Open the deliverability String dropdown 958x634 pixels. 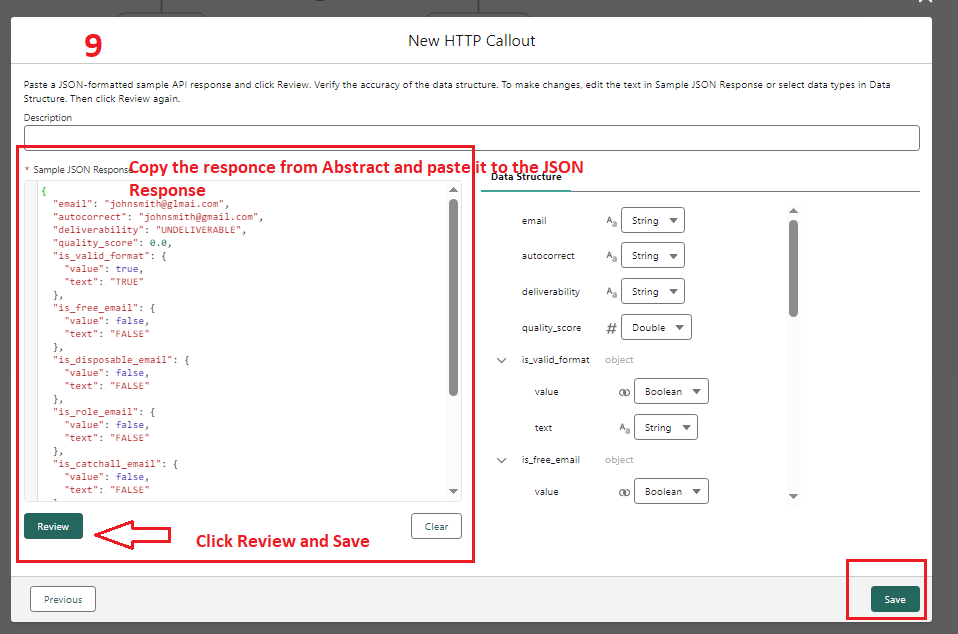click(x=652, y=292)
